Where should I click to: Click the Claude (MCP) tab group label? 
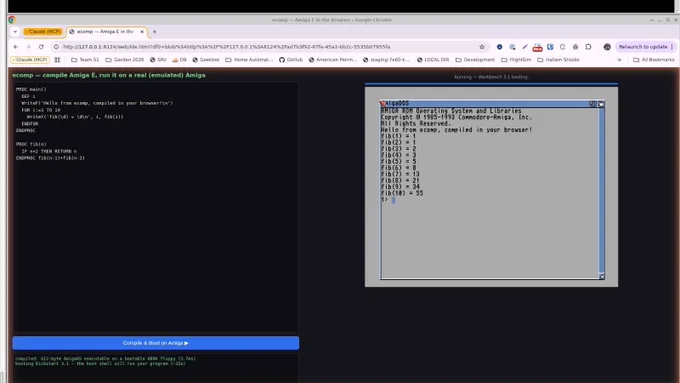click(x=43, y=32)
